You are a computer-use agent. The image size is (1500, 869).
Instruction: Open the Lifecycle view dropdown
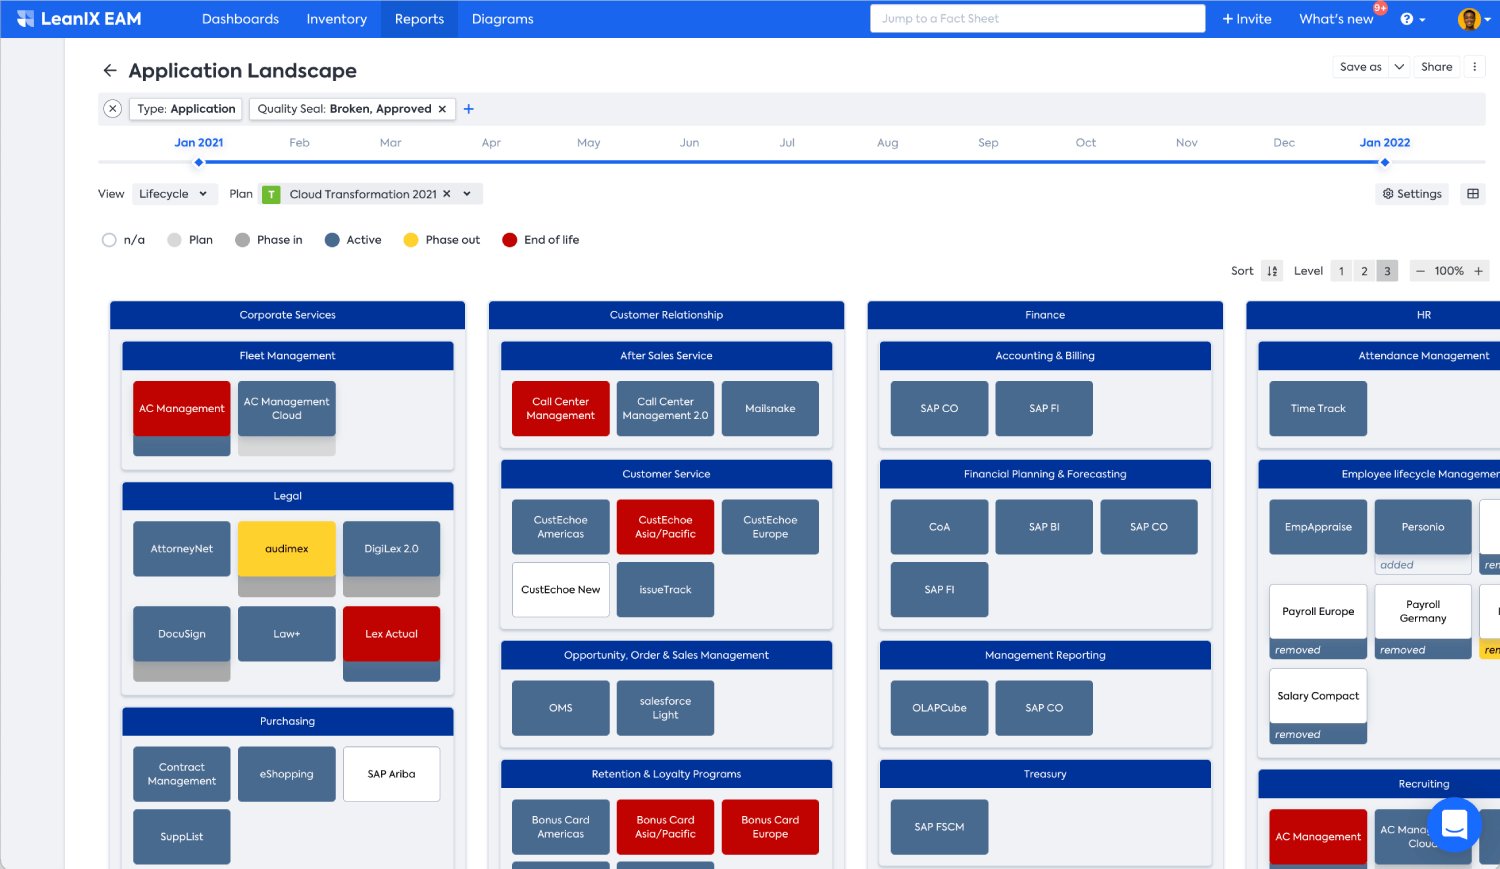coord(173,194)
